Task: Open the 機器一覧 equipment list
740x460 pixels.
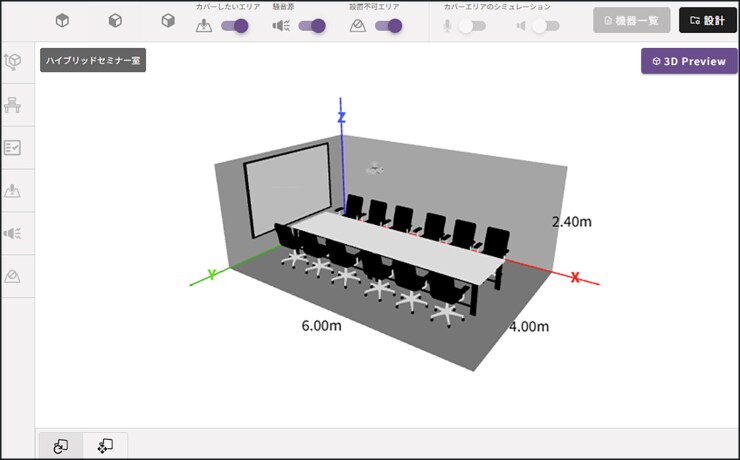Action: [x=631, y=20]
